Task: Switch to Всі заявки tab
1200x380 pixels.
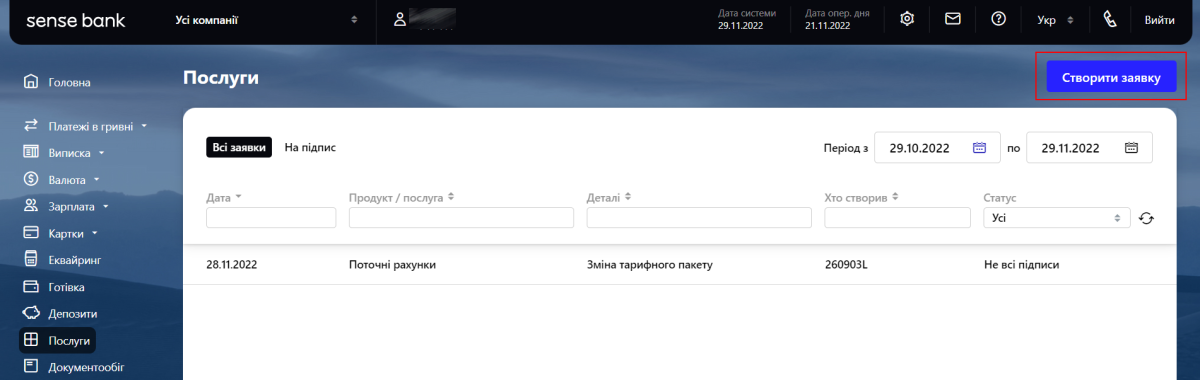Action: pos(239,147)
